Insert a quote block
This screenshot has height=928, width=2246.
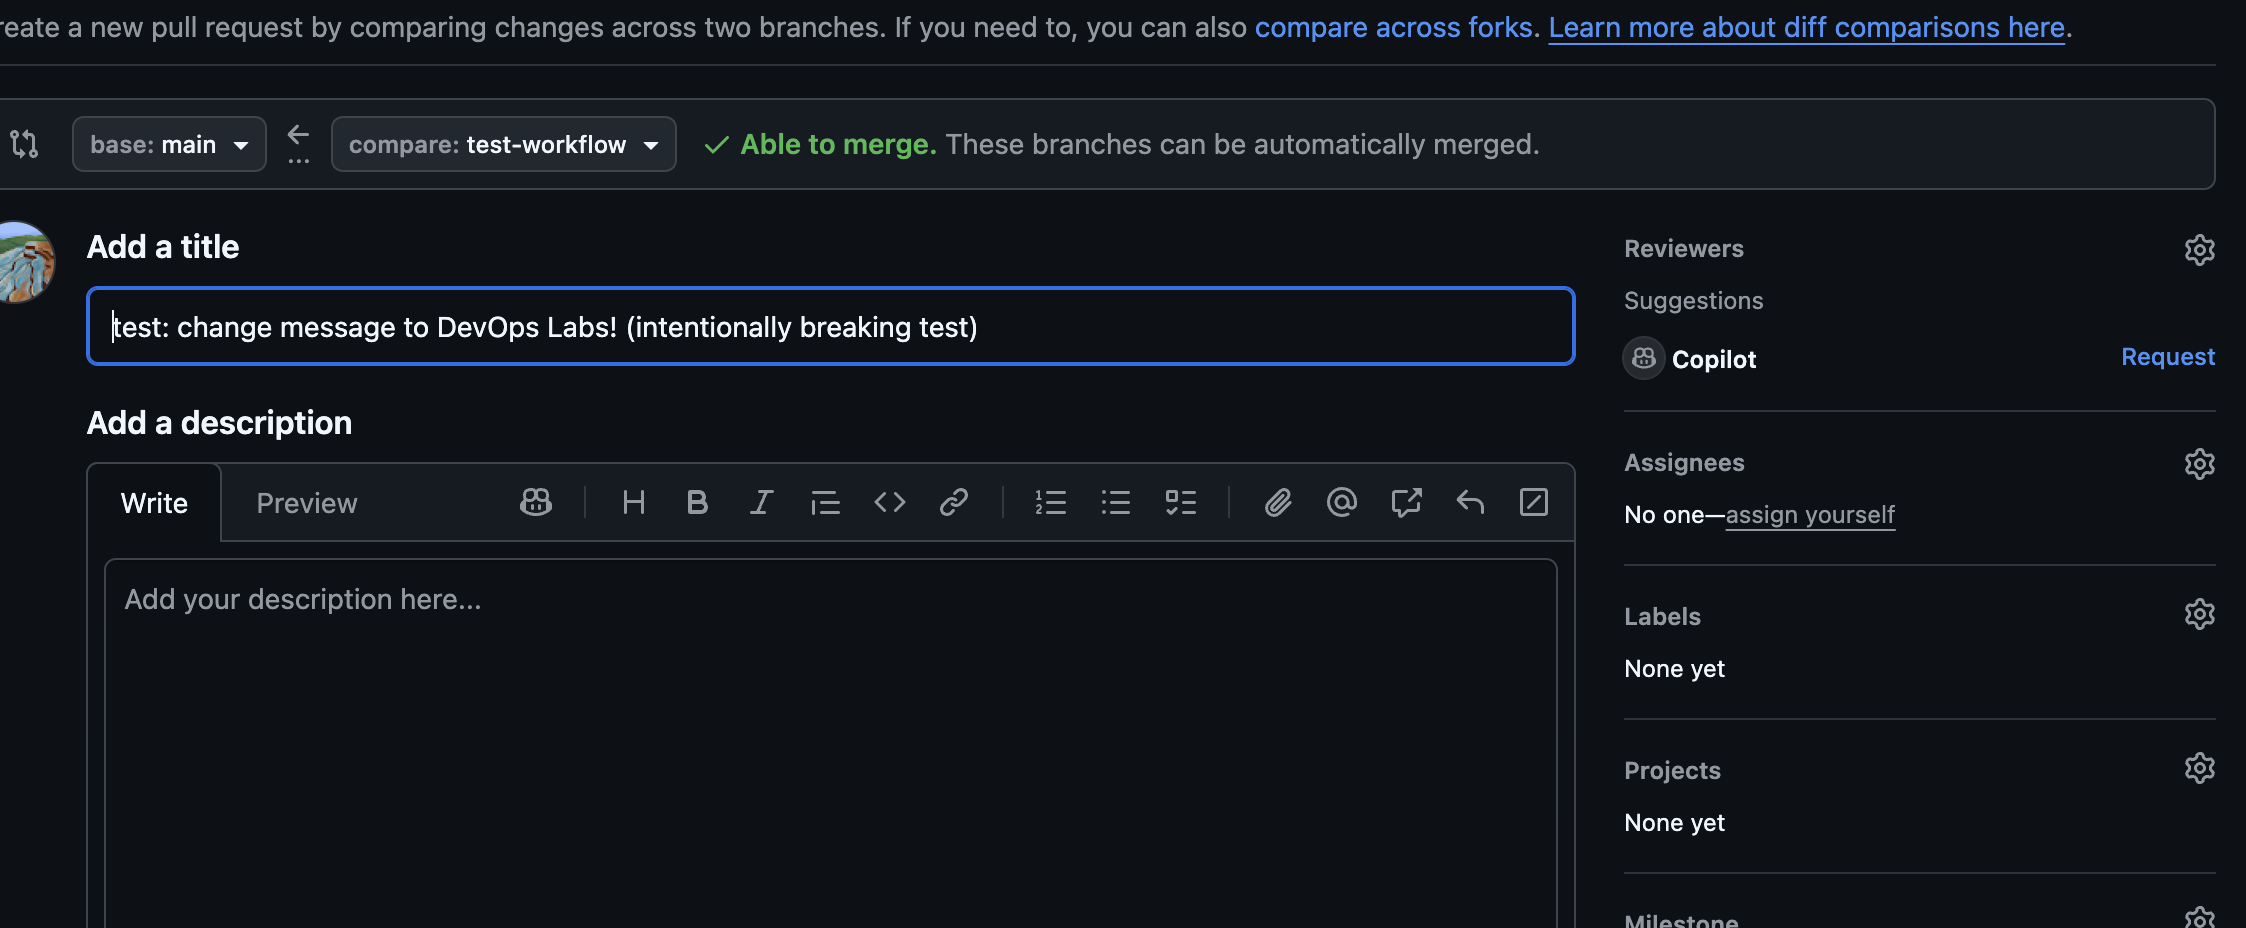825,502
